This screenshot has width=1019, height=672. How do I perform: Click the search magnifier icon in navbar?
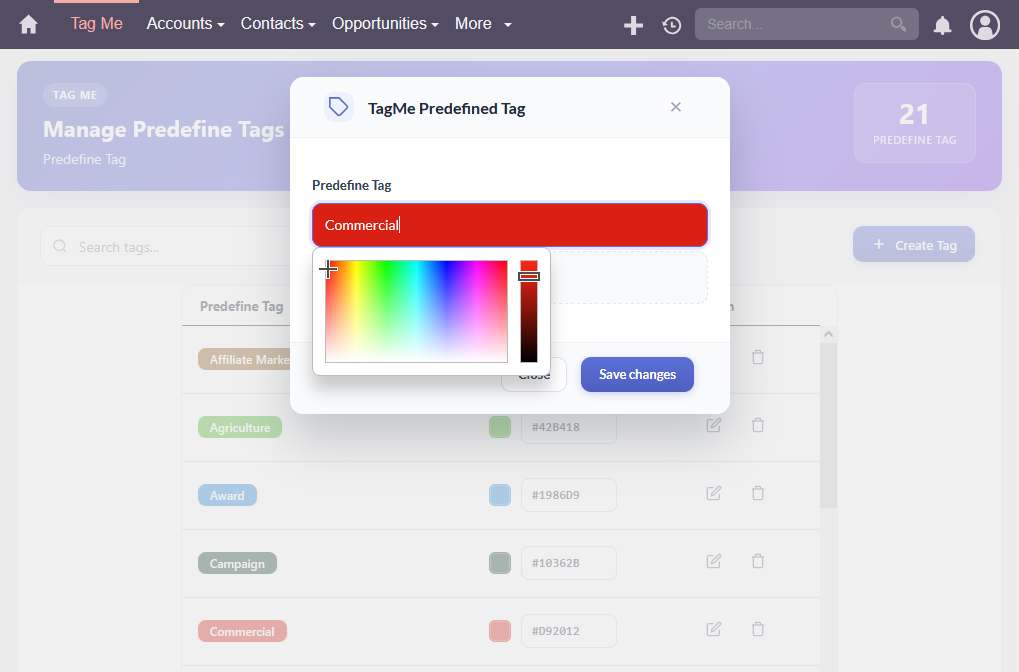[898, 24]
